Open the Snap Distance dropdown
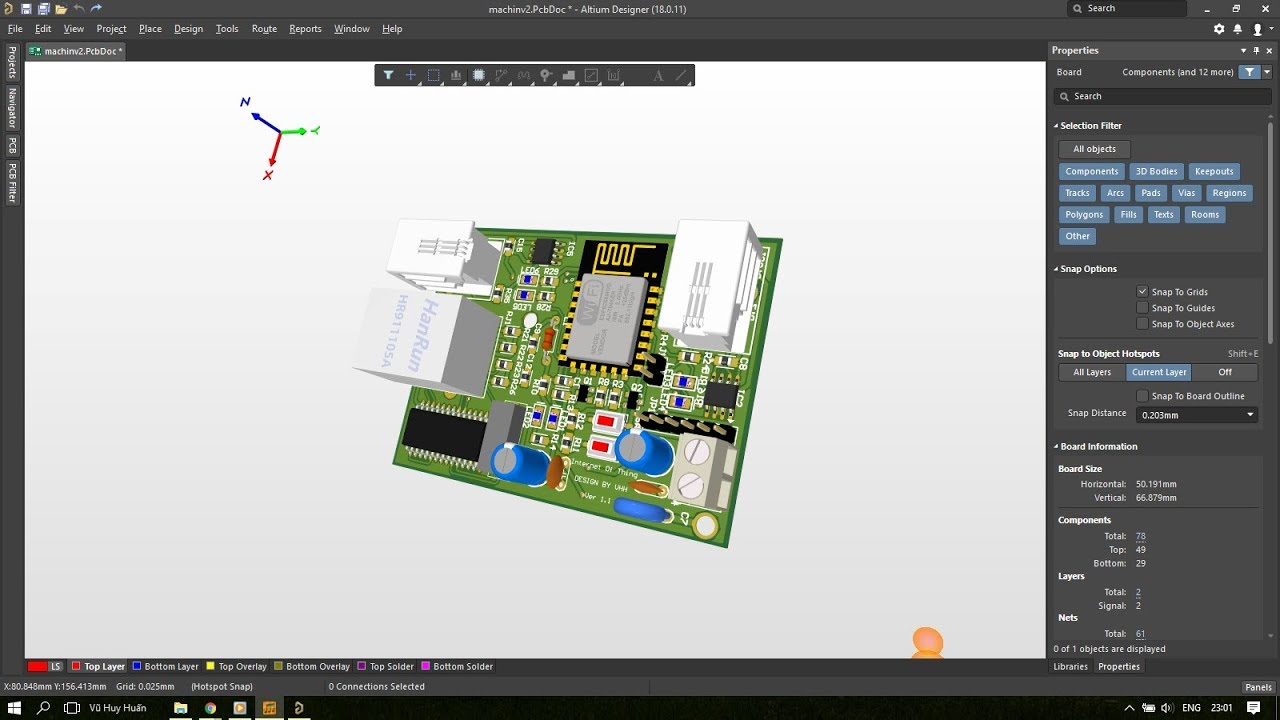The height and width of the screenshot is (720, 1280). [x=1250, y=414]
